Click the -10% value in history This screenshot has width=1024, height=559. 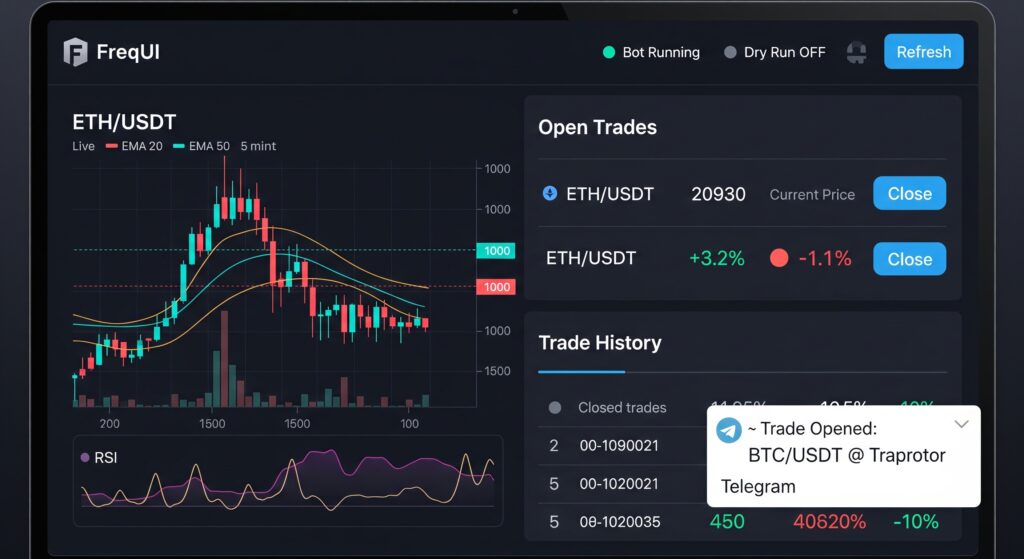pos(916,522)
